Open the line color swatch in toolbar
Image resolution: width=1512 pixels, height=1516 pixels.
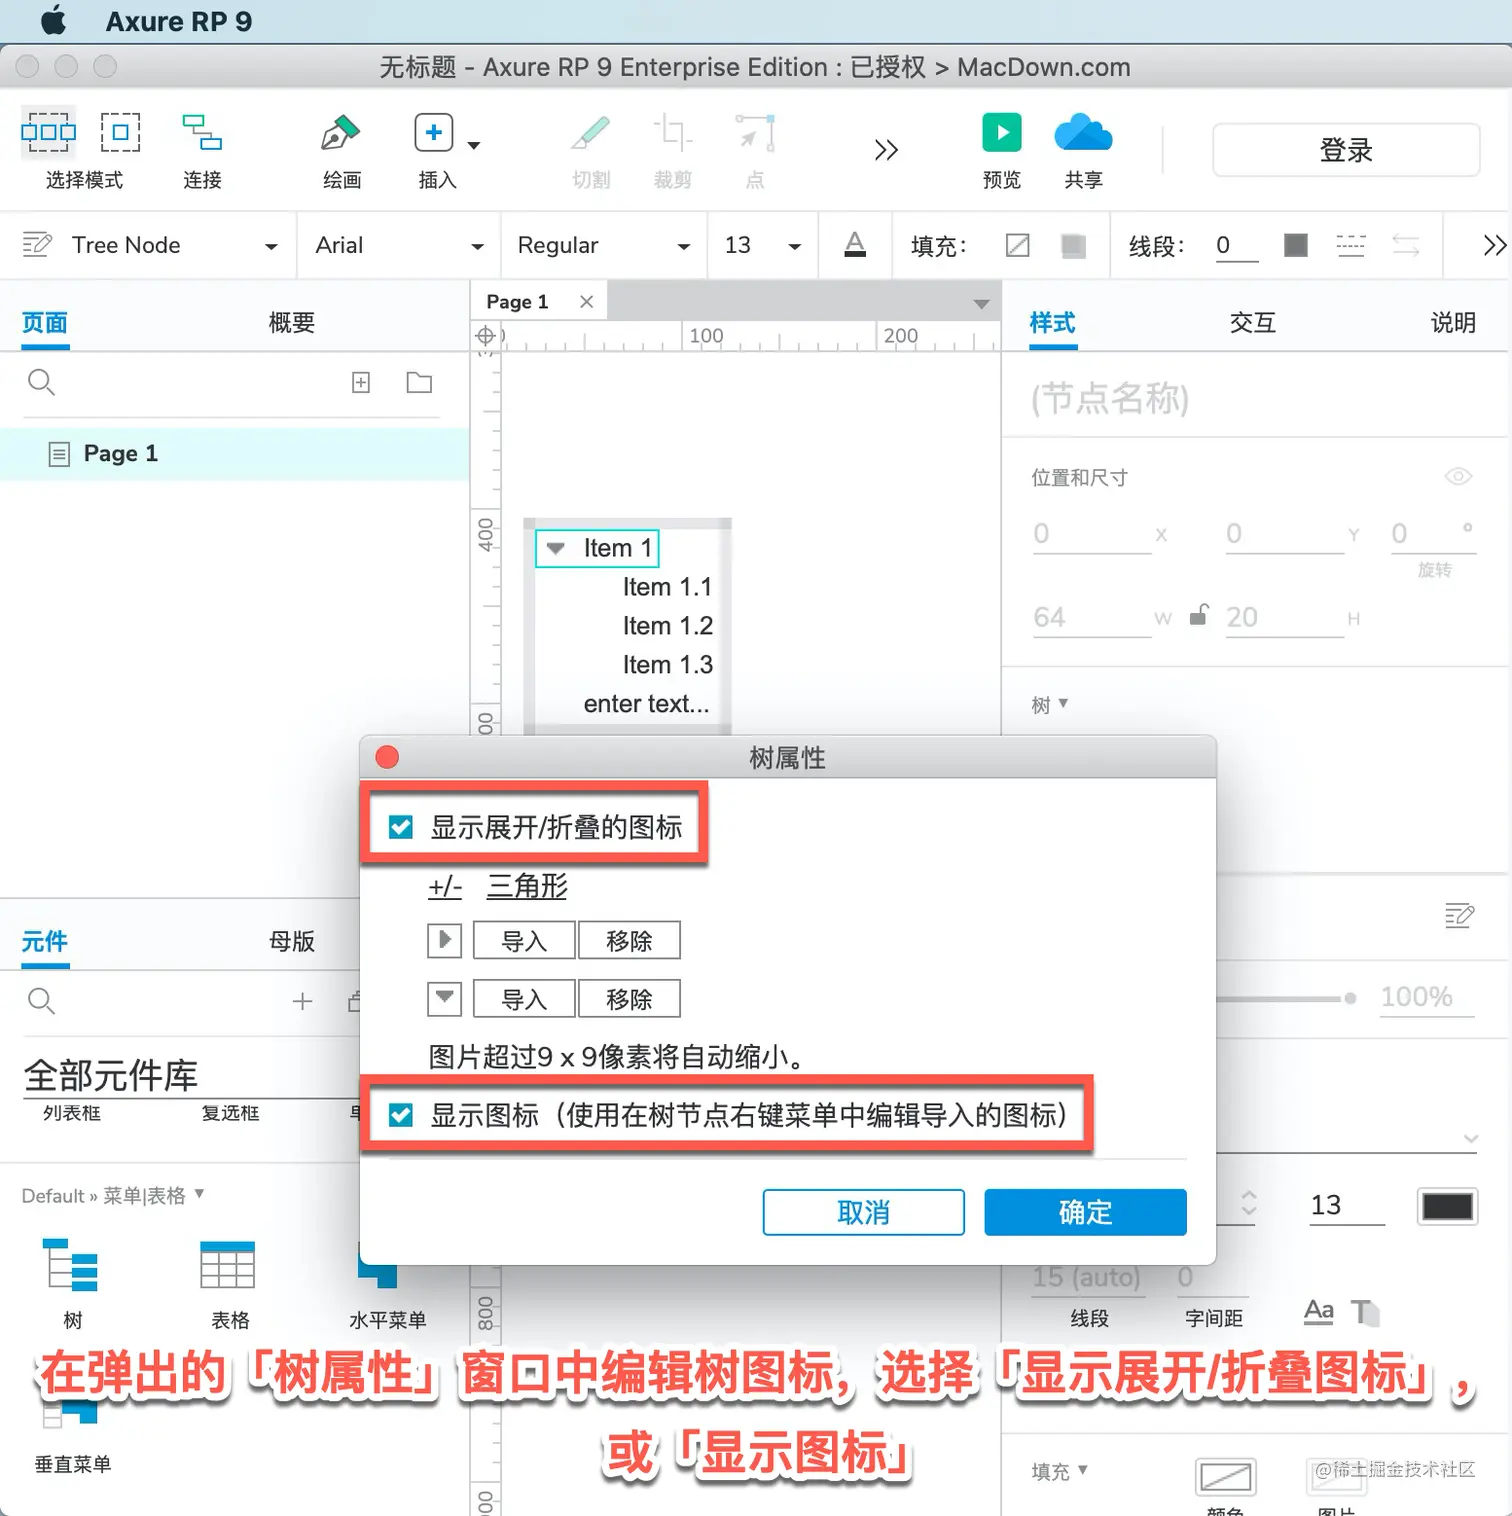point(1295,245)
